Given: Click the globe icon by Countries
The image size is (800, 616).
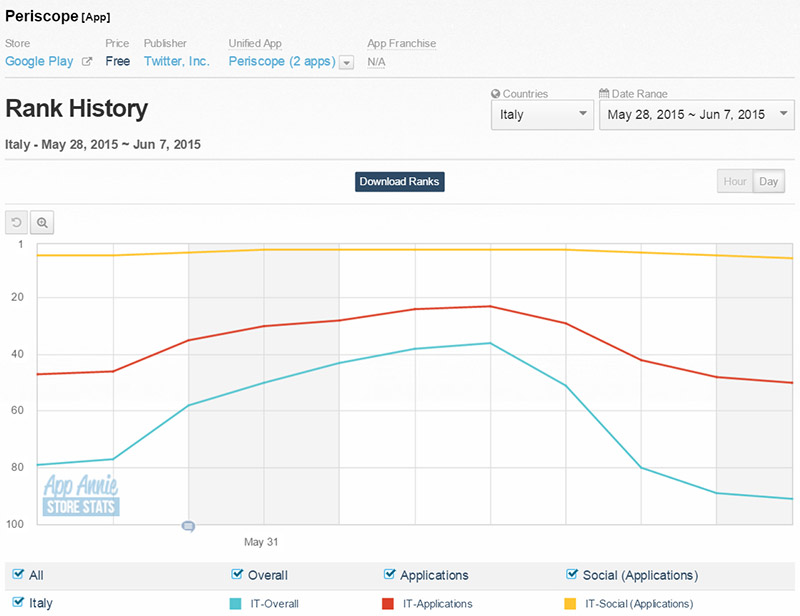Looking at the screenshot, I should pos(495,94).
